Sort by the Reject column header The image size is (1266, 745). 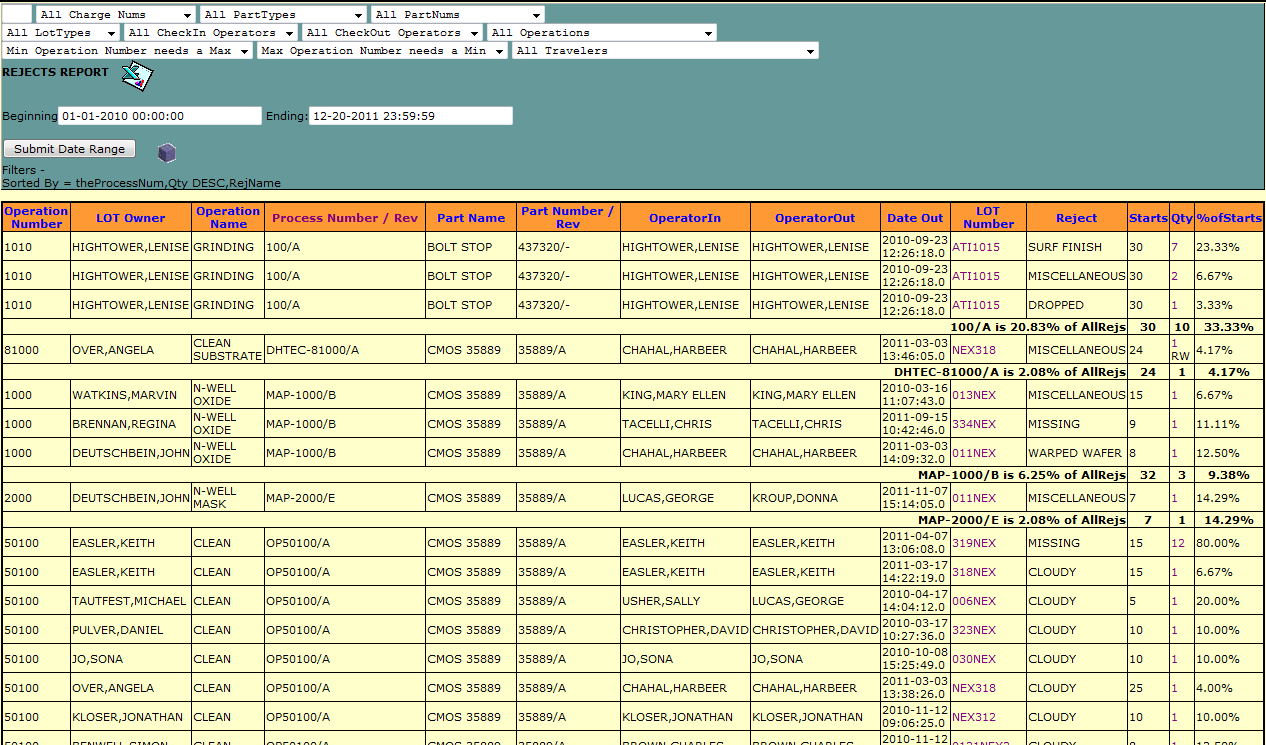[1076, 218]
